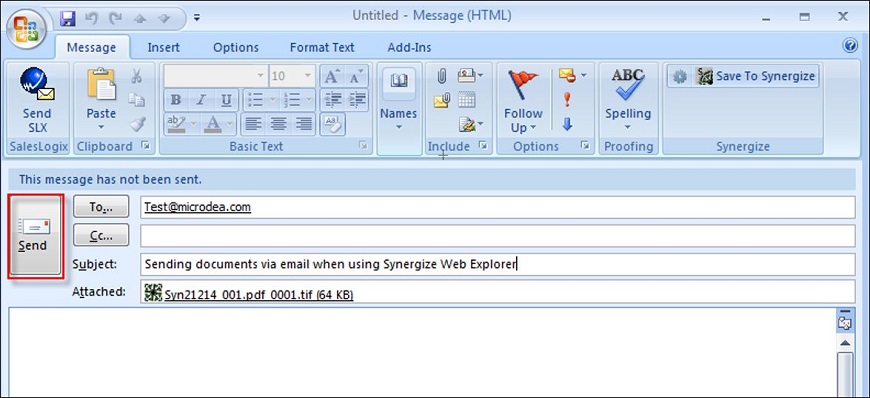The image size is (870, 398).
Task: Click the To... recipients button
Action: [101, 207]
